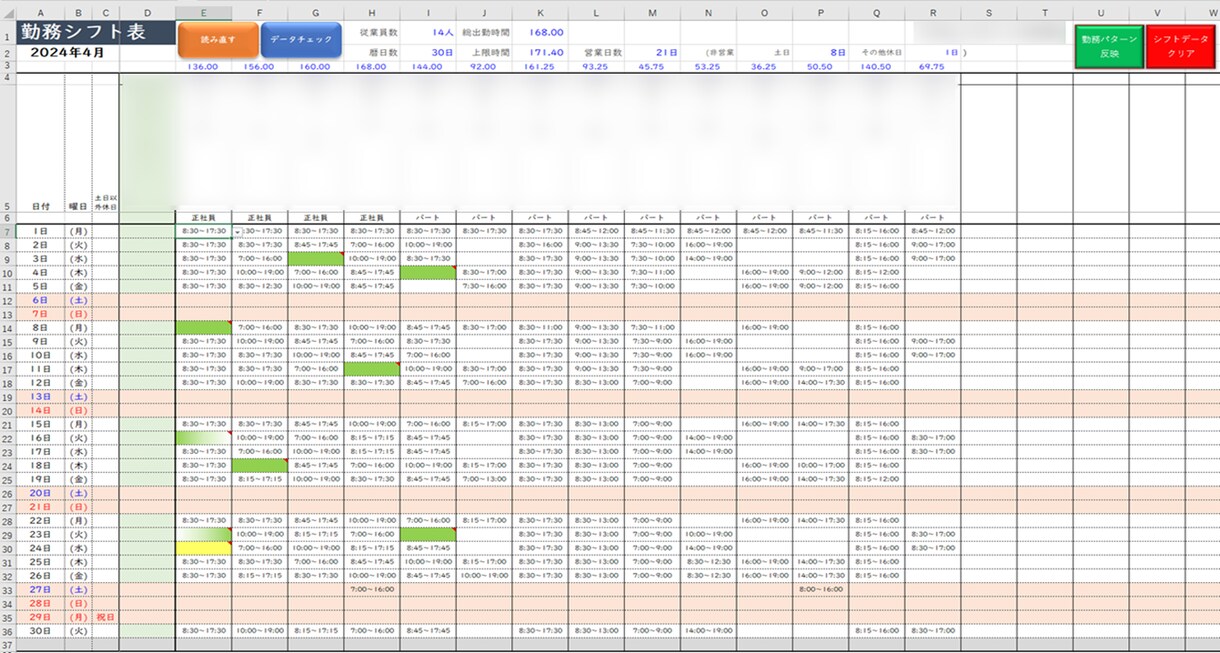This screenshot has height=653, width=1220.
Task: Click the 168.00 total work hours value
Action: pos(548,32)
